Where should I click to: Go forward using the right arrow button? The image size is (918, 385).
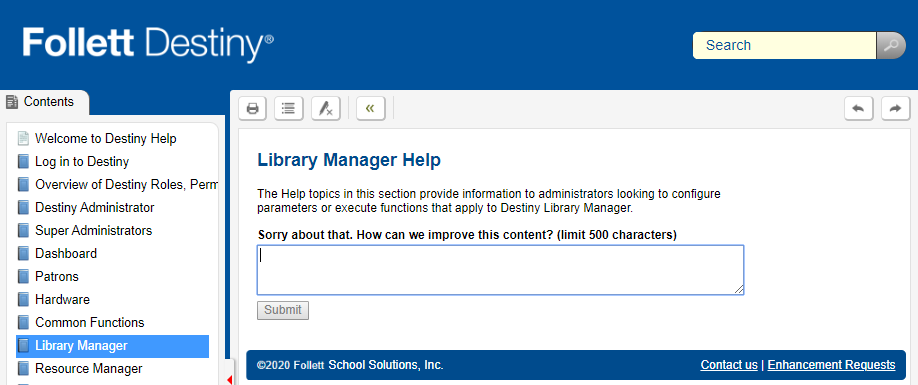click(x=895, y=108)
